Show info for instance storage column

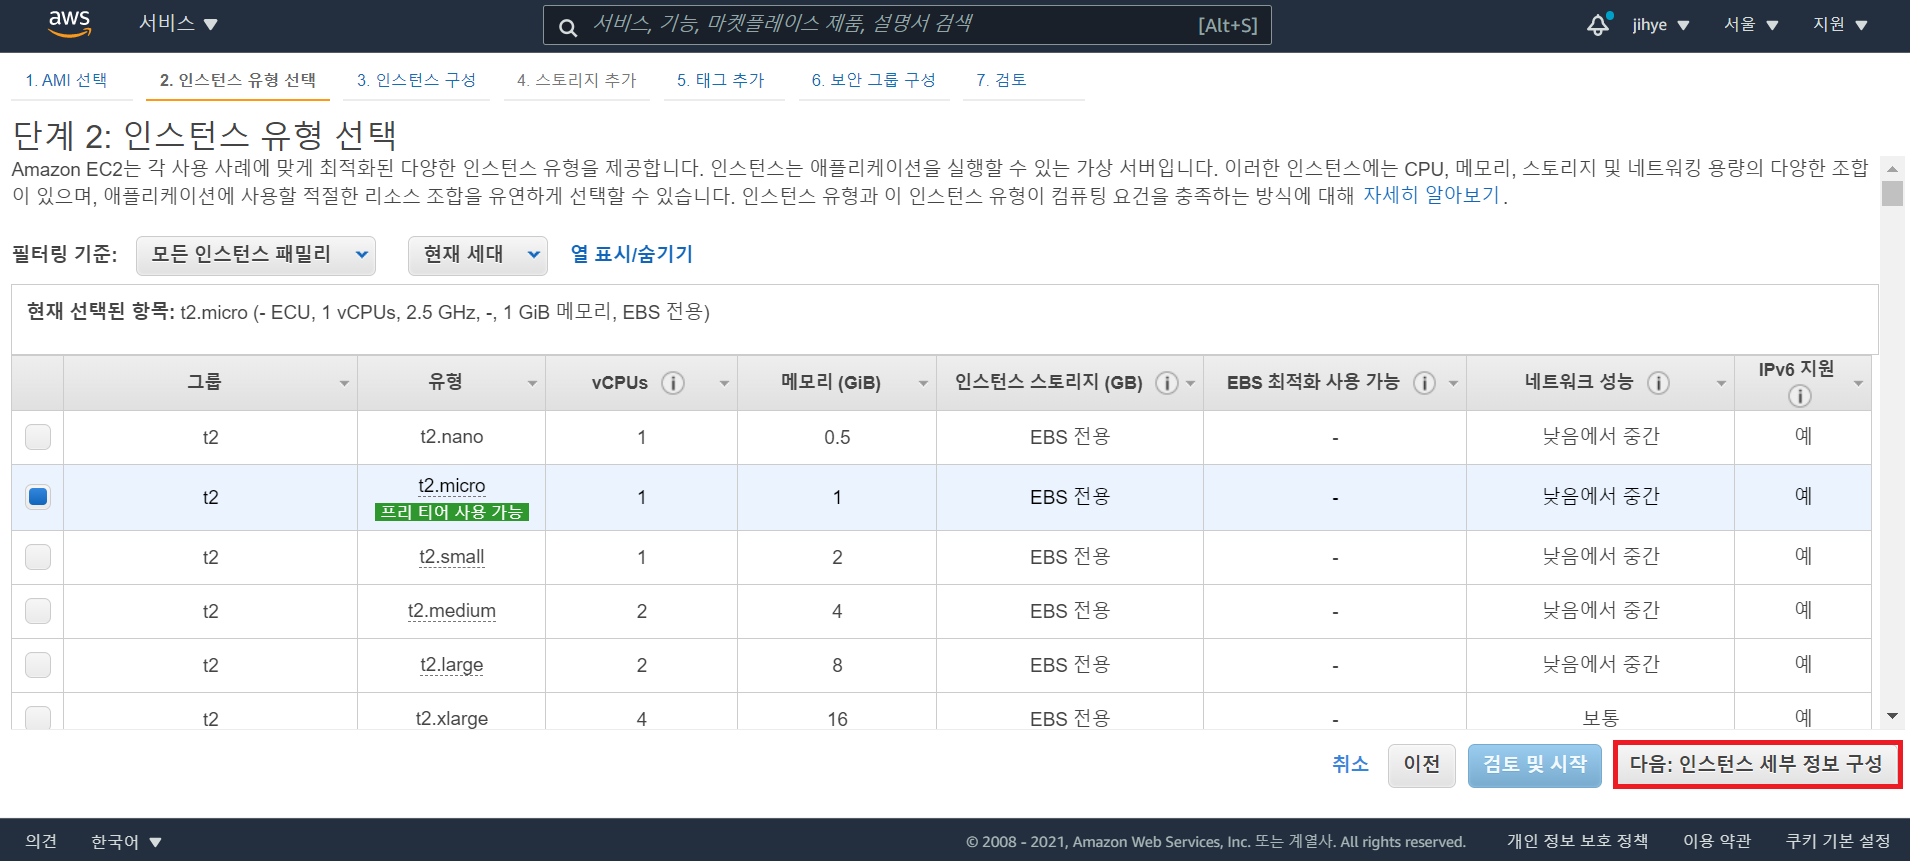[1166, 383]
